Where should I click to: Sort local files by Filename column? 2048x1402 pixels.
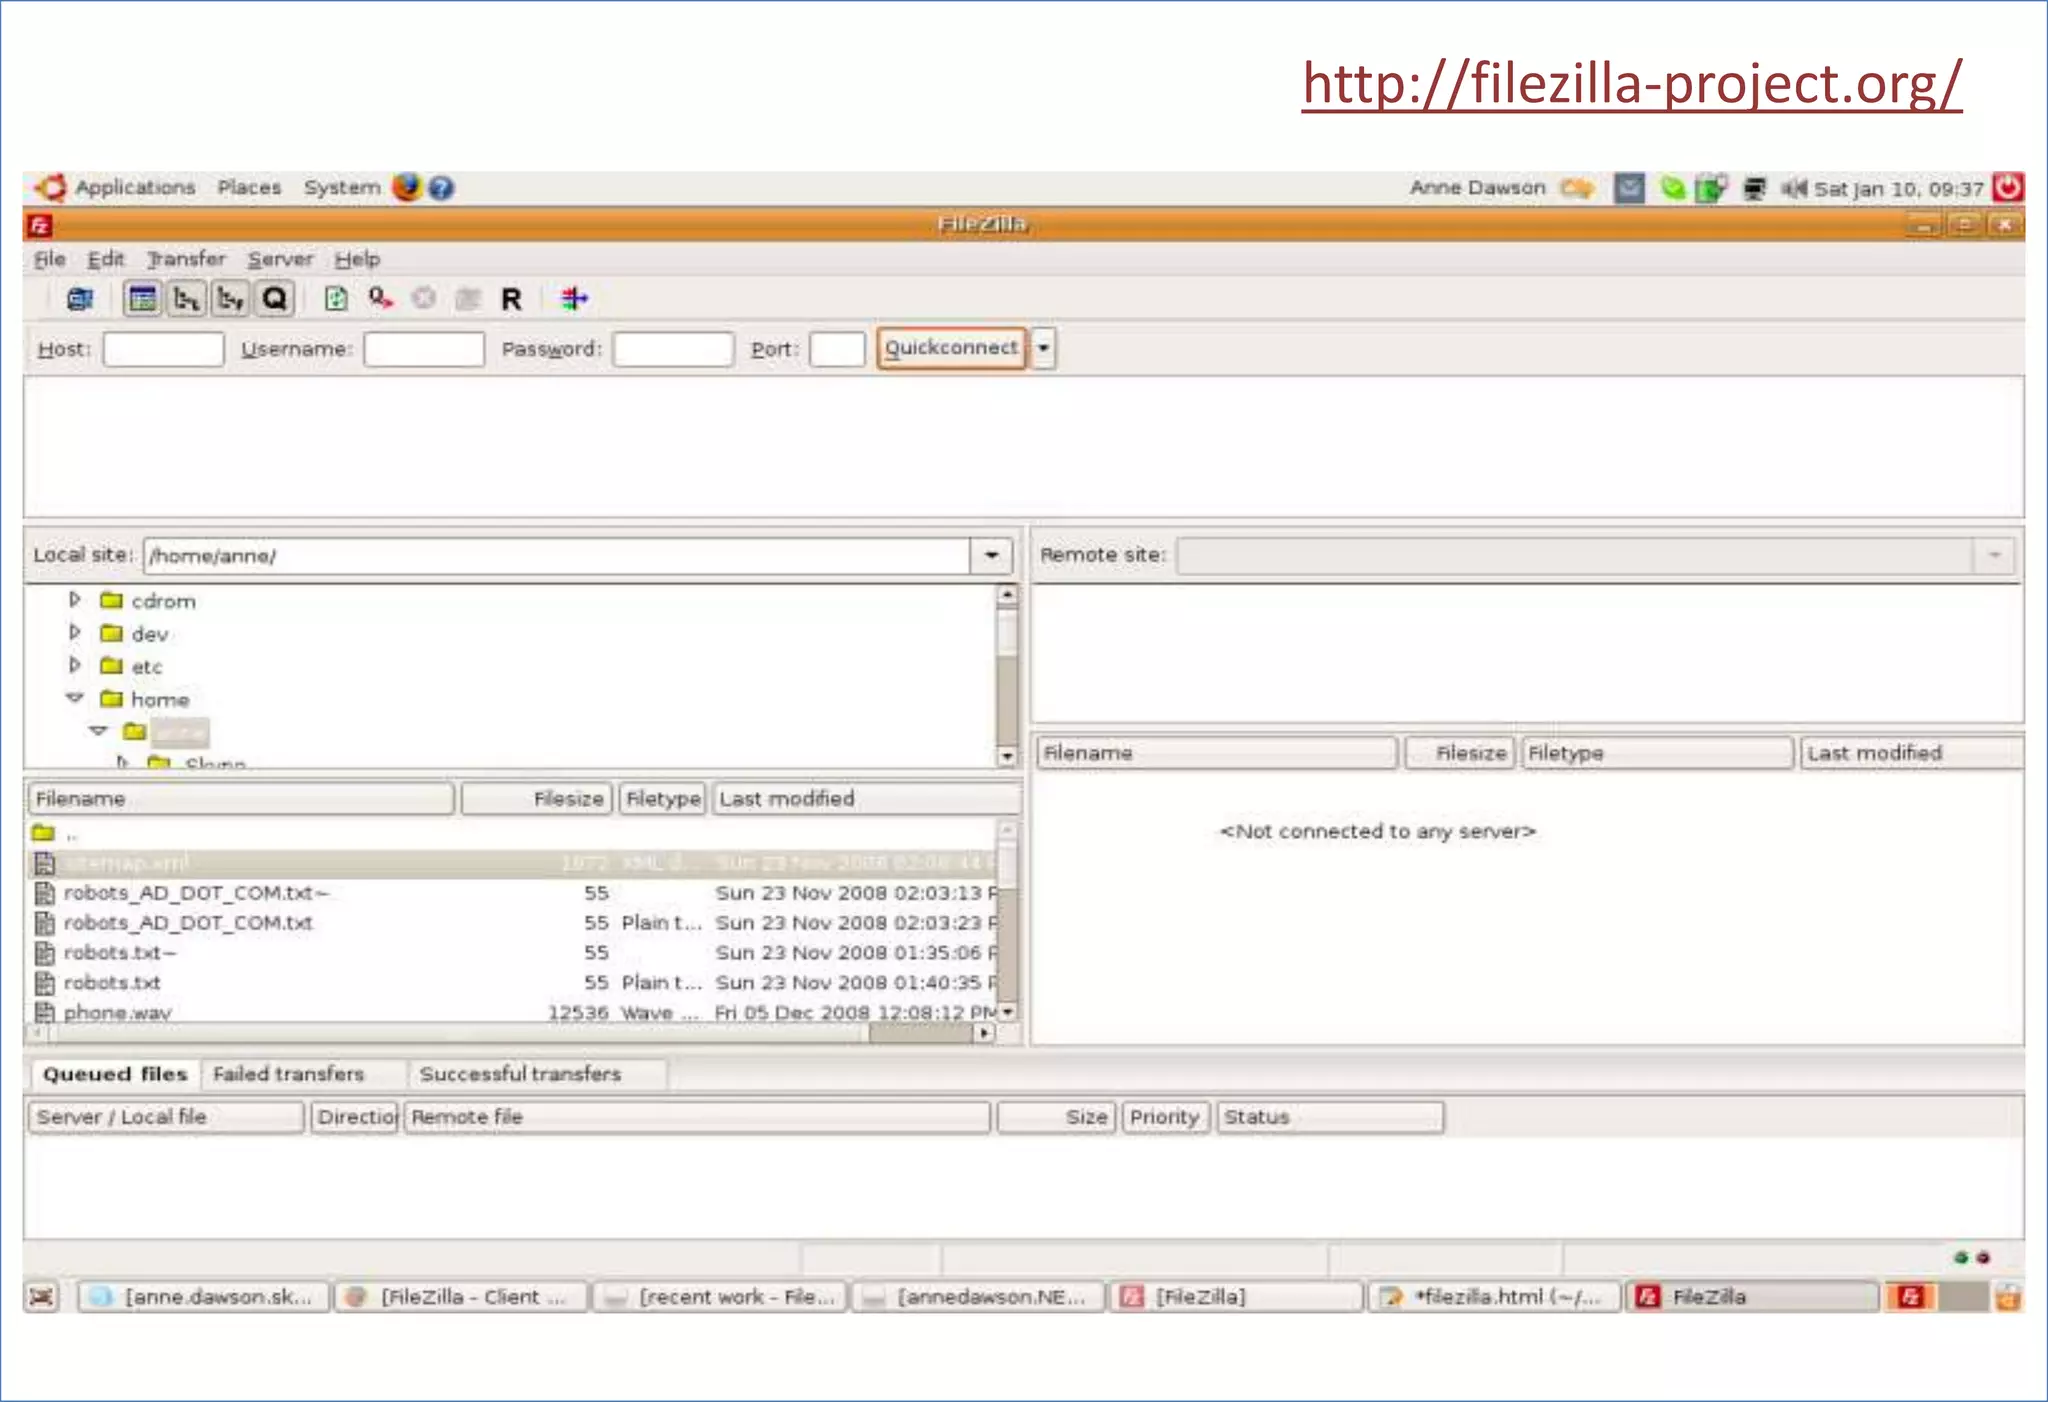tap(241, 799)
